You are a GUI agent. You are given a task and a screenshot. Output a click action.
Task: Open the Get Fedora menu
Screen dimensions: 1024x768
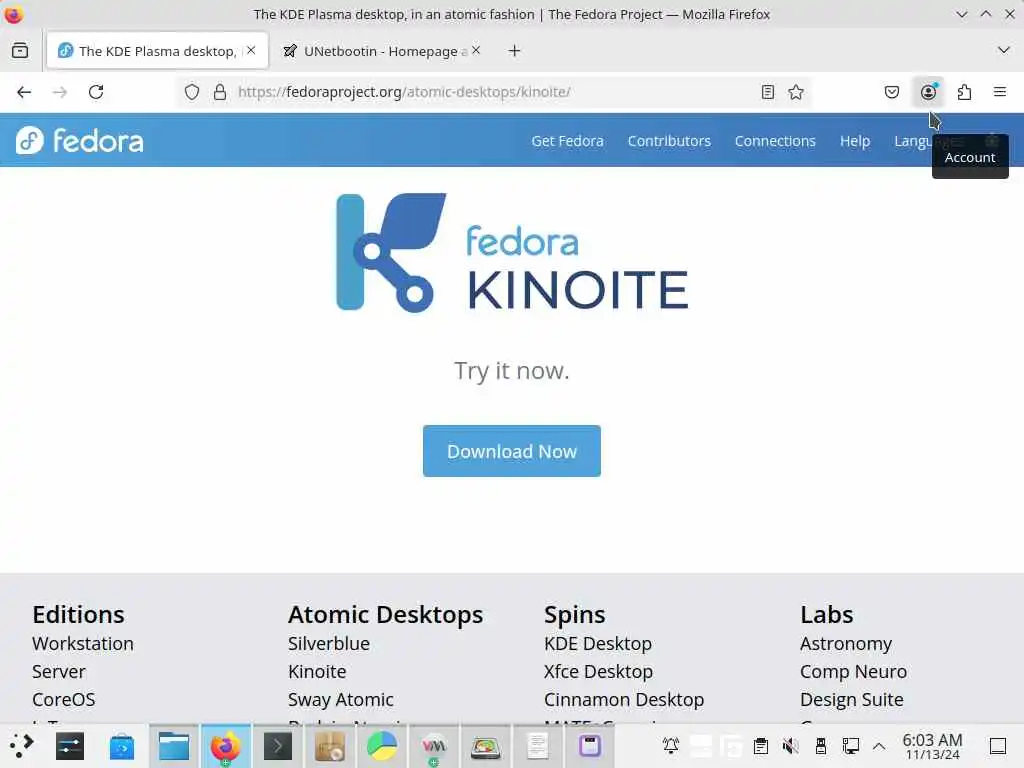pyautogui.click(x=567, y=141)
